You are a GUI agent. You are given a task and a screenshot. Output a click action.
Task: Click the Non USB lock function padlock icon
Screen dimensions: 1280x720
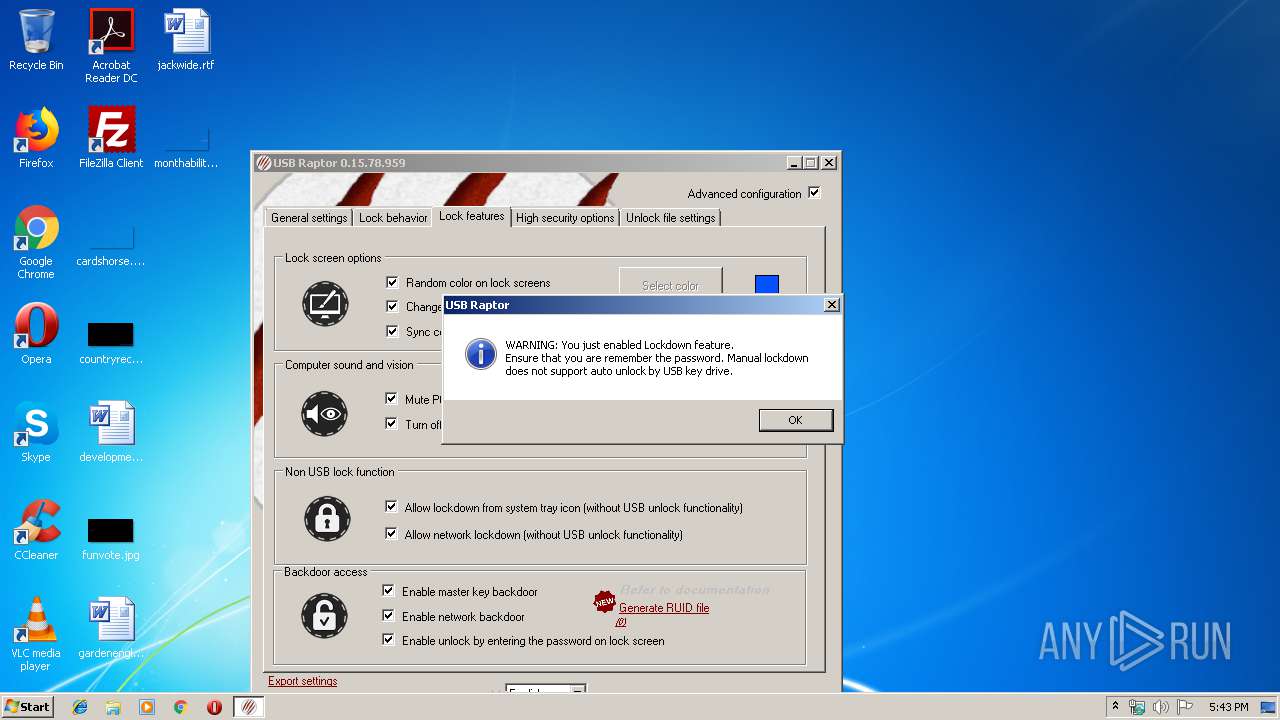[x=327, y=518]
